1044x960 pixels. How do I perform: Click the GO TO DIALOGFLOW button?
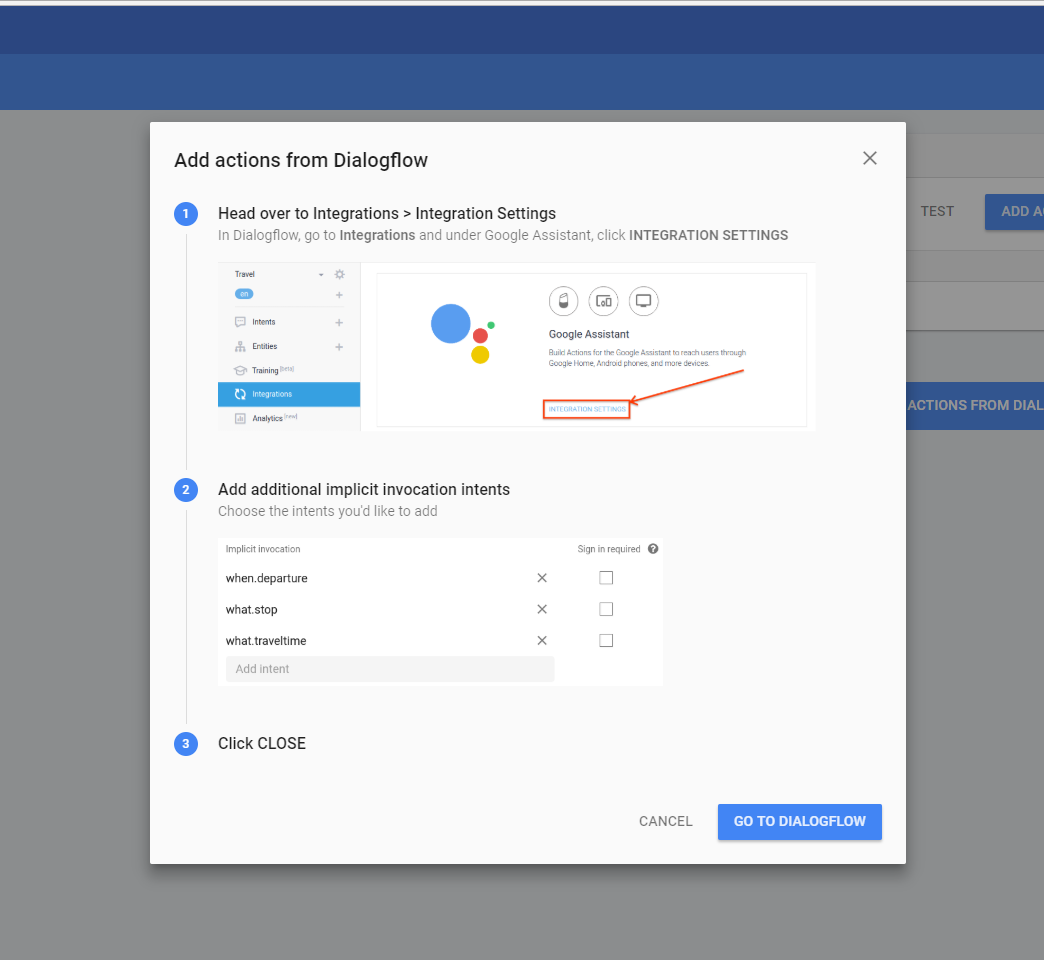(x=799, y=821)
